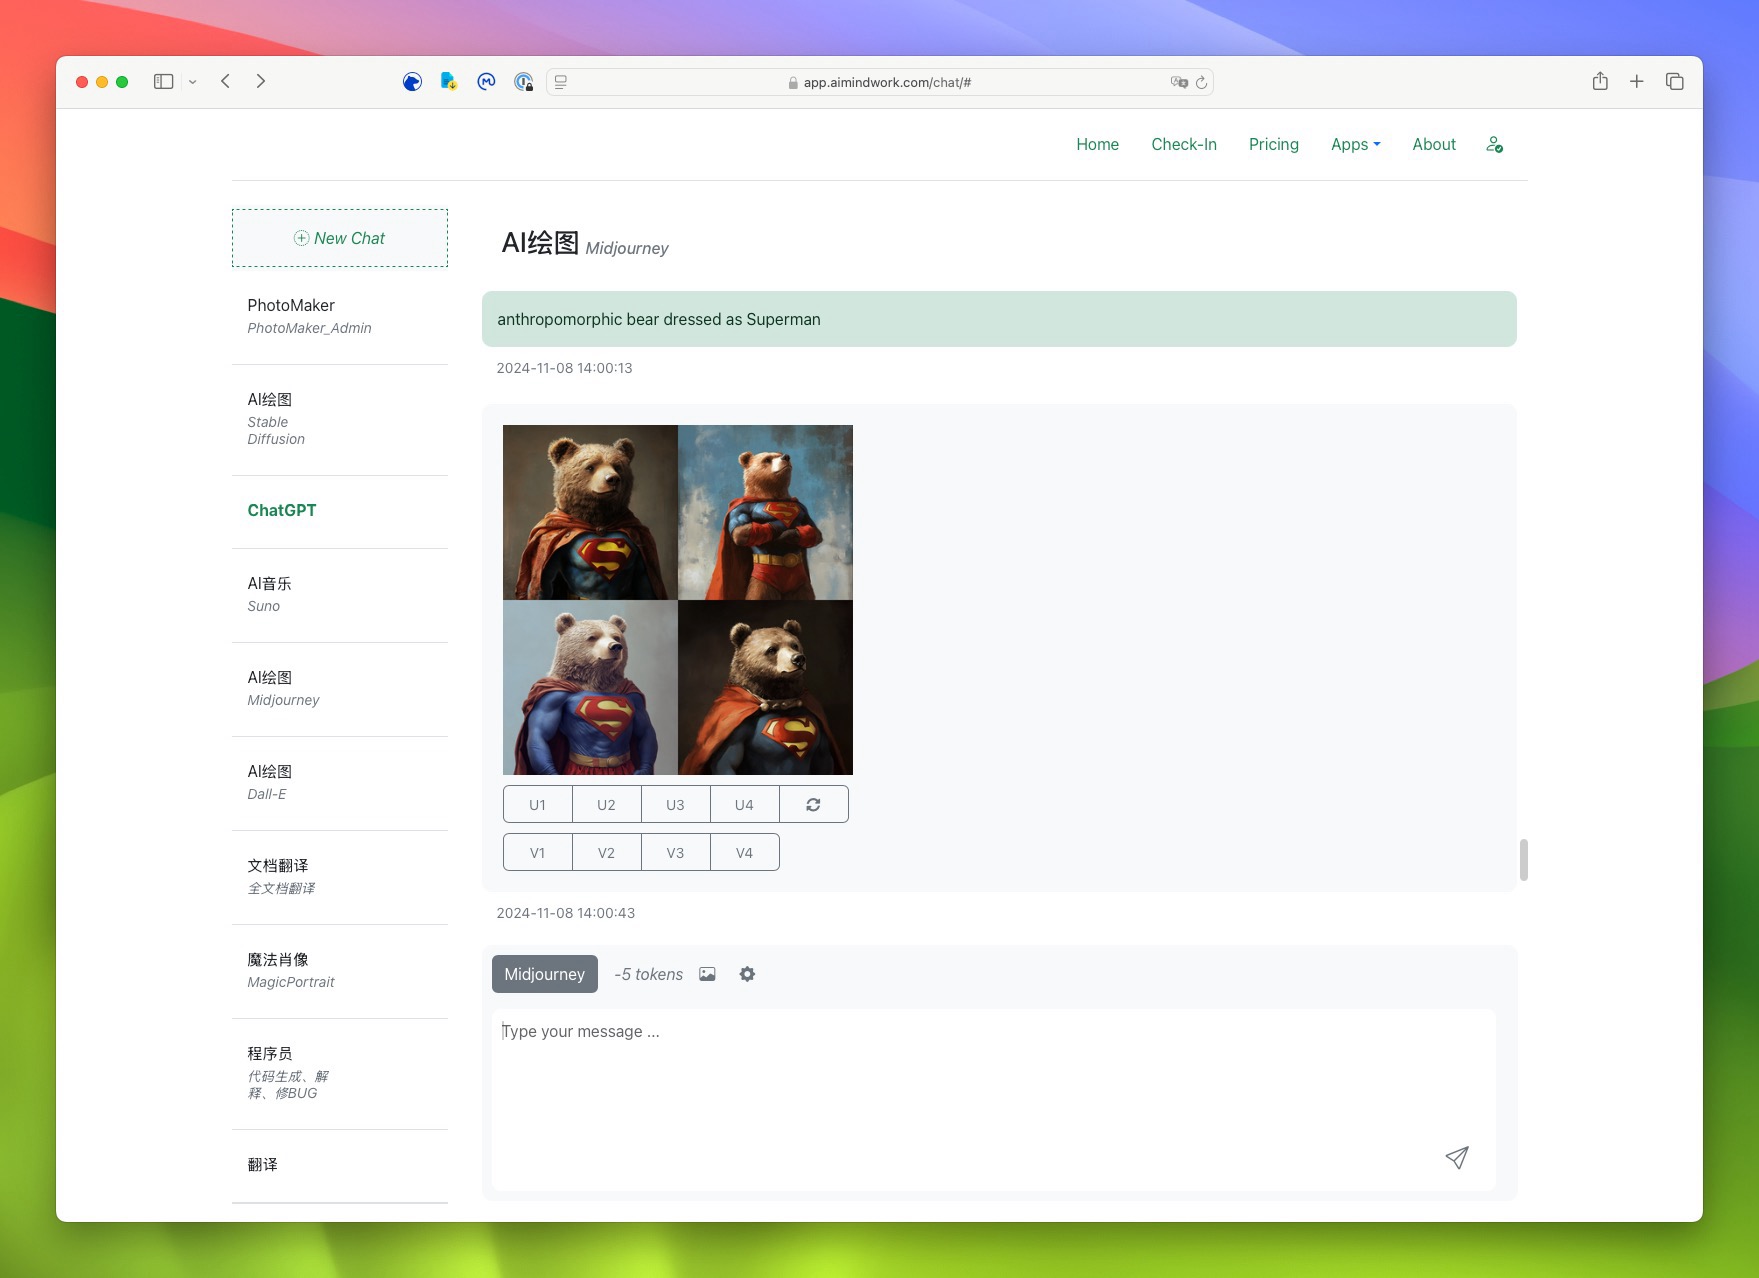Viewport: 1759px width, 1278px height.
Task: Upscale image with U4 button
Action: coord(745,804)
